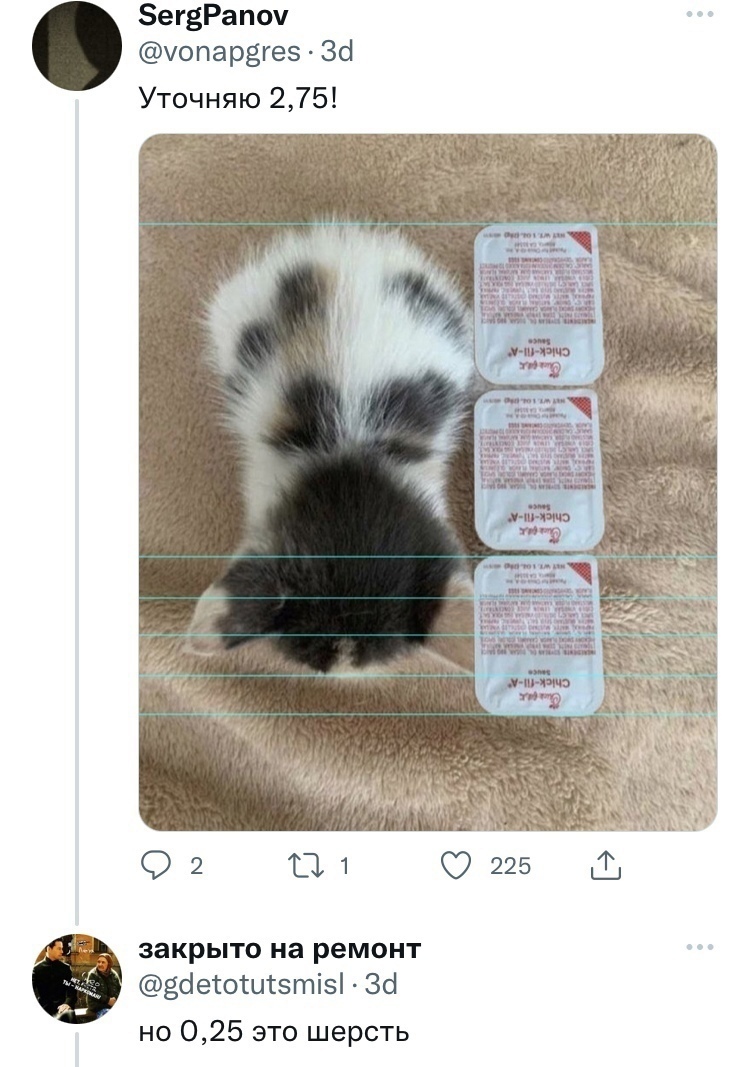Screen dimensions: 750x1067
Task: Click the 3d timestamp on SergPanov's tweet
Action: [337, 52]
